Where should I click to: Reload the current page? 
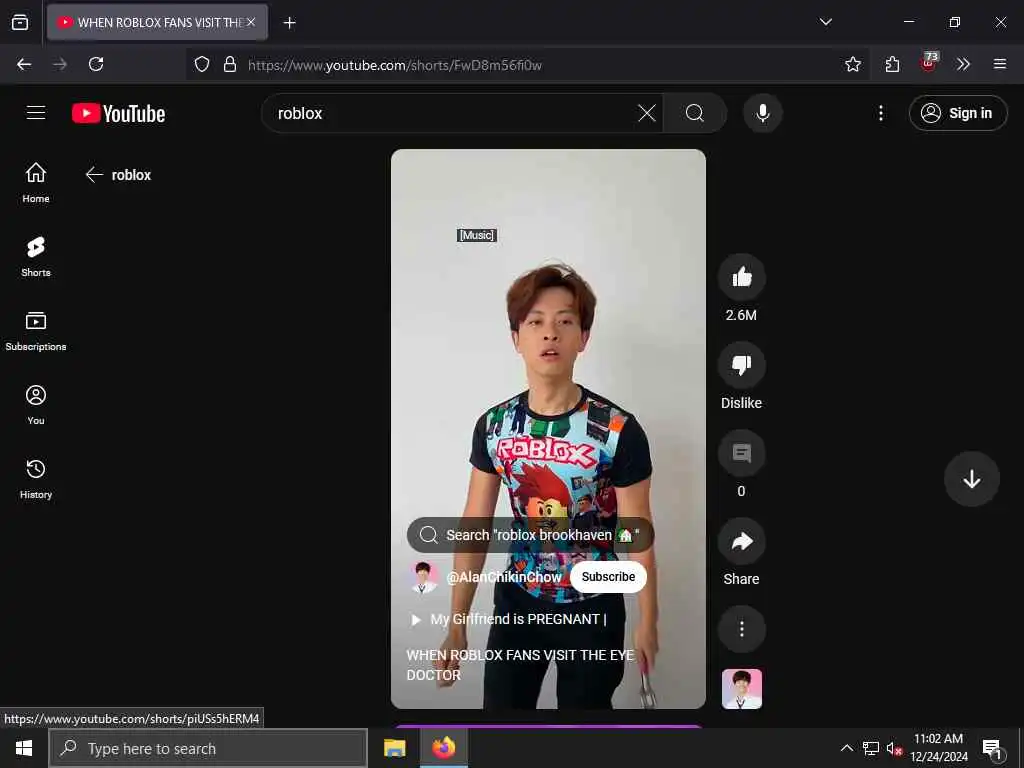coord(96,64)
